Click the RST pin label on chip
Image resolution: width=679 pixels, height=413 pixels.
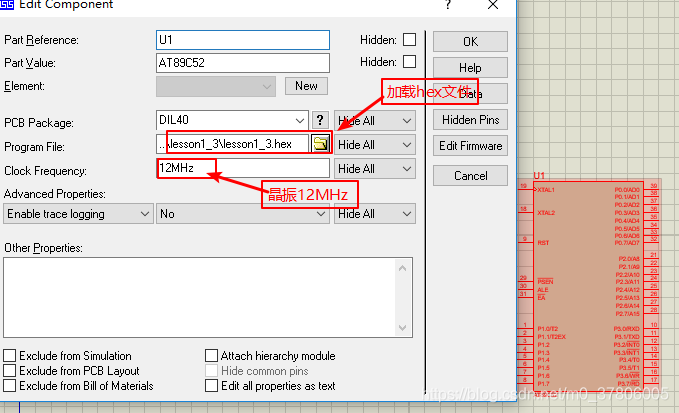click(x=543, y=243)
